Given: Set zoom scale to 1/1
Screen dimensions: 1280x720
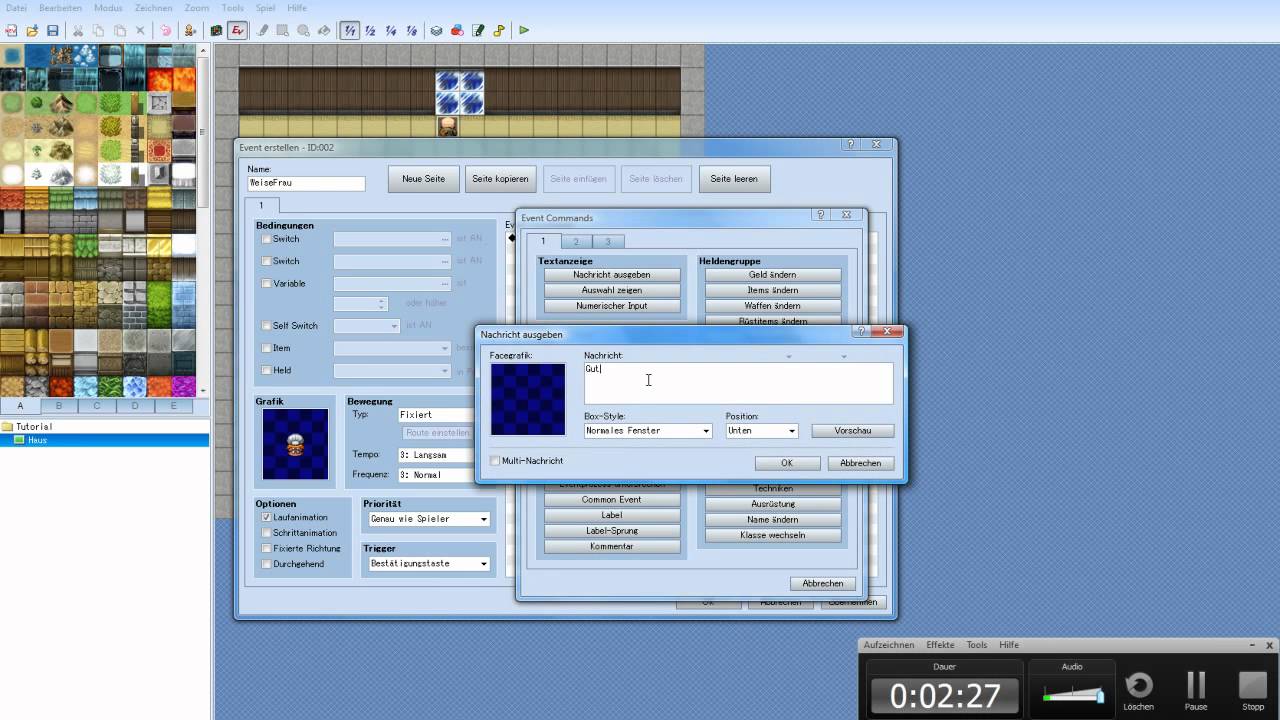Looking at the screenshot, I should (349, 30).
